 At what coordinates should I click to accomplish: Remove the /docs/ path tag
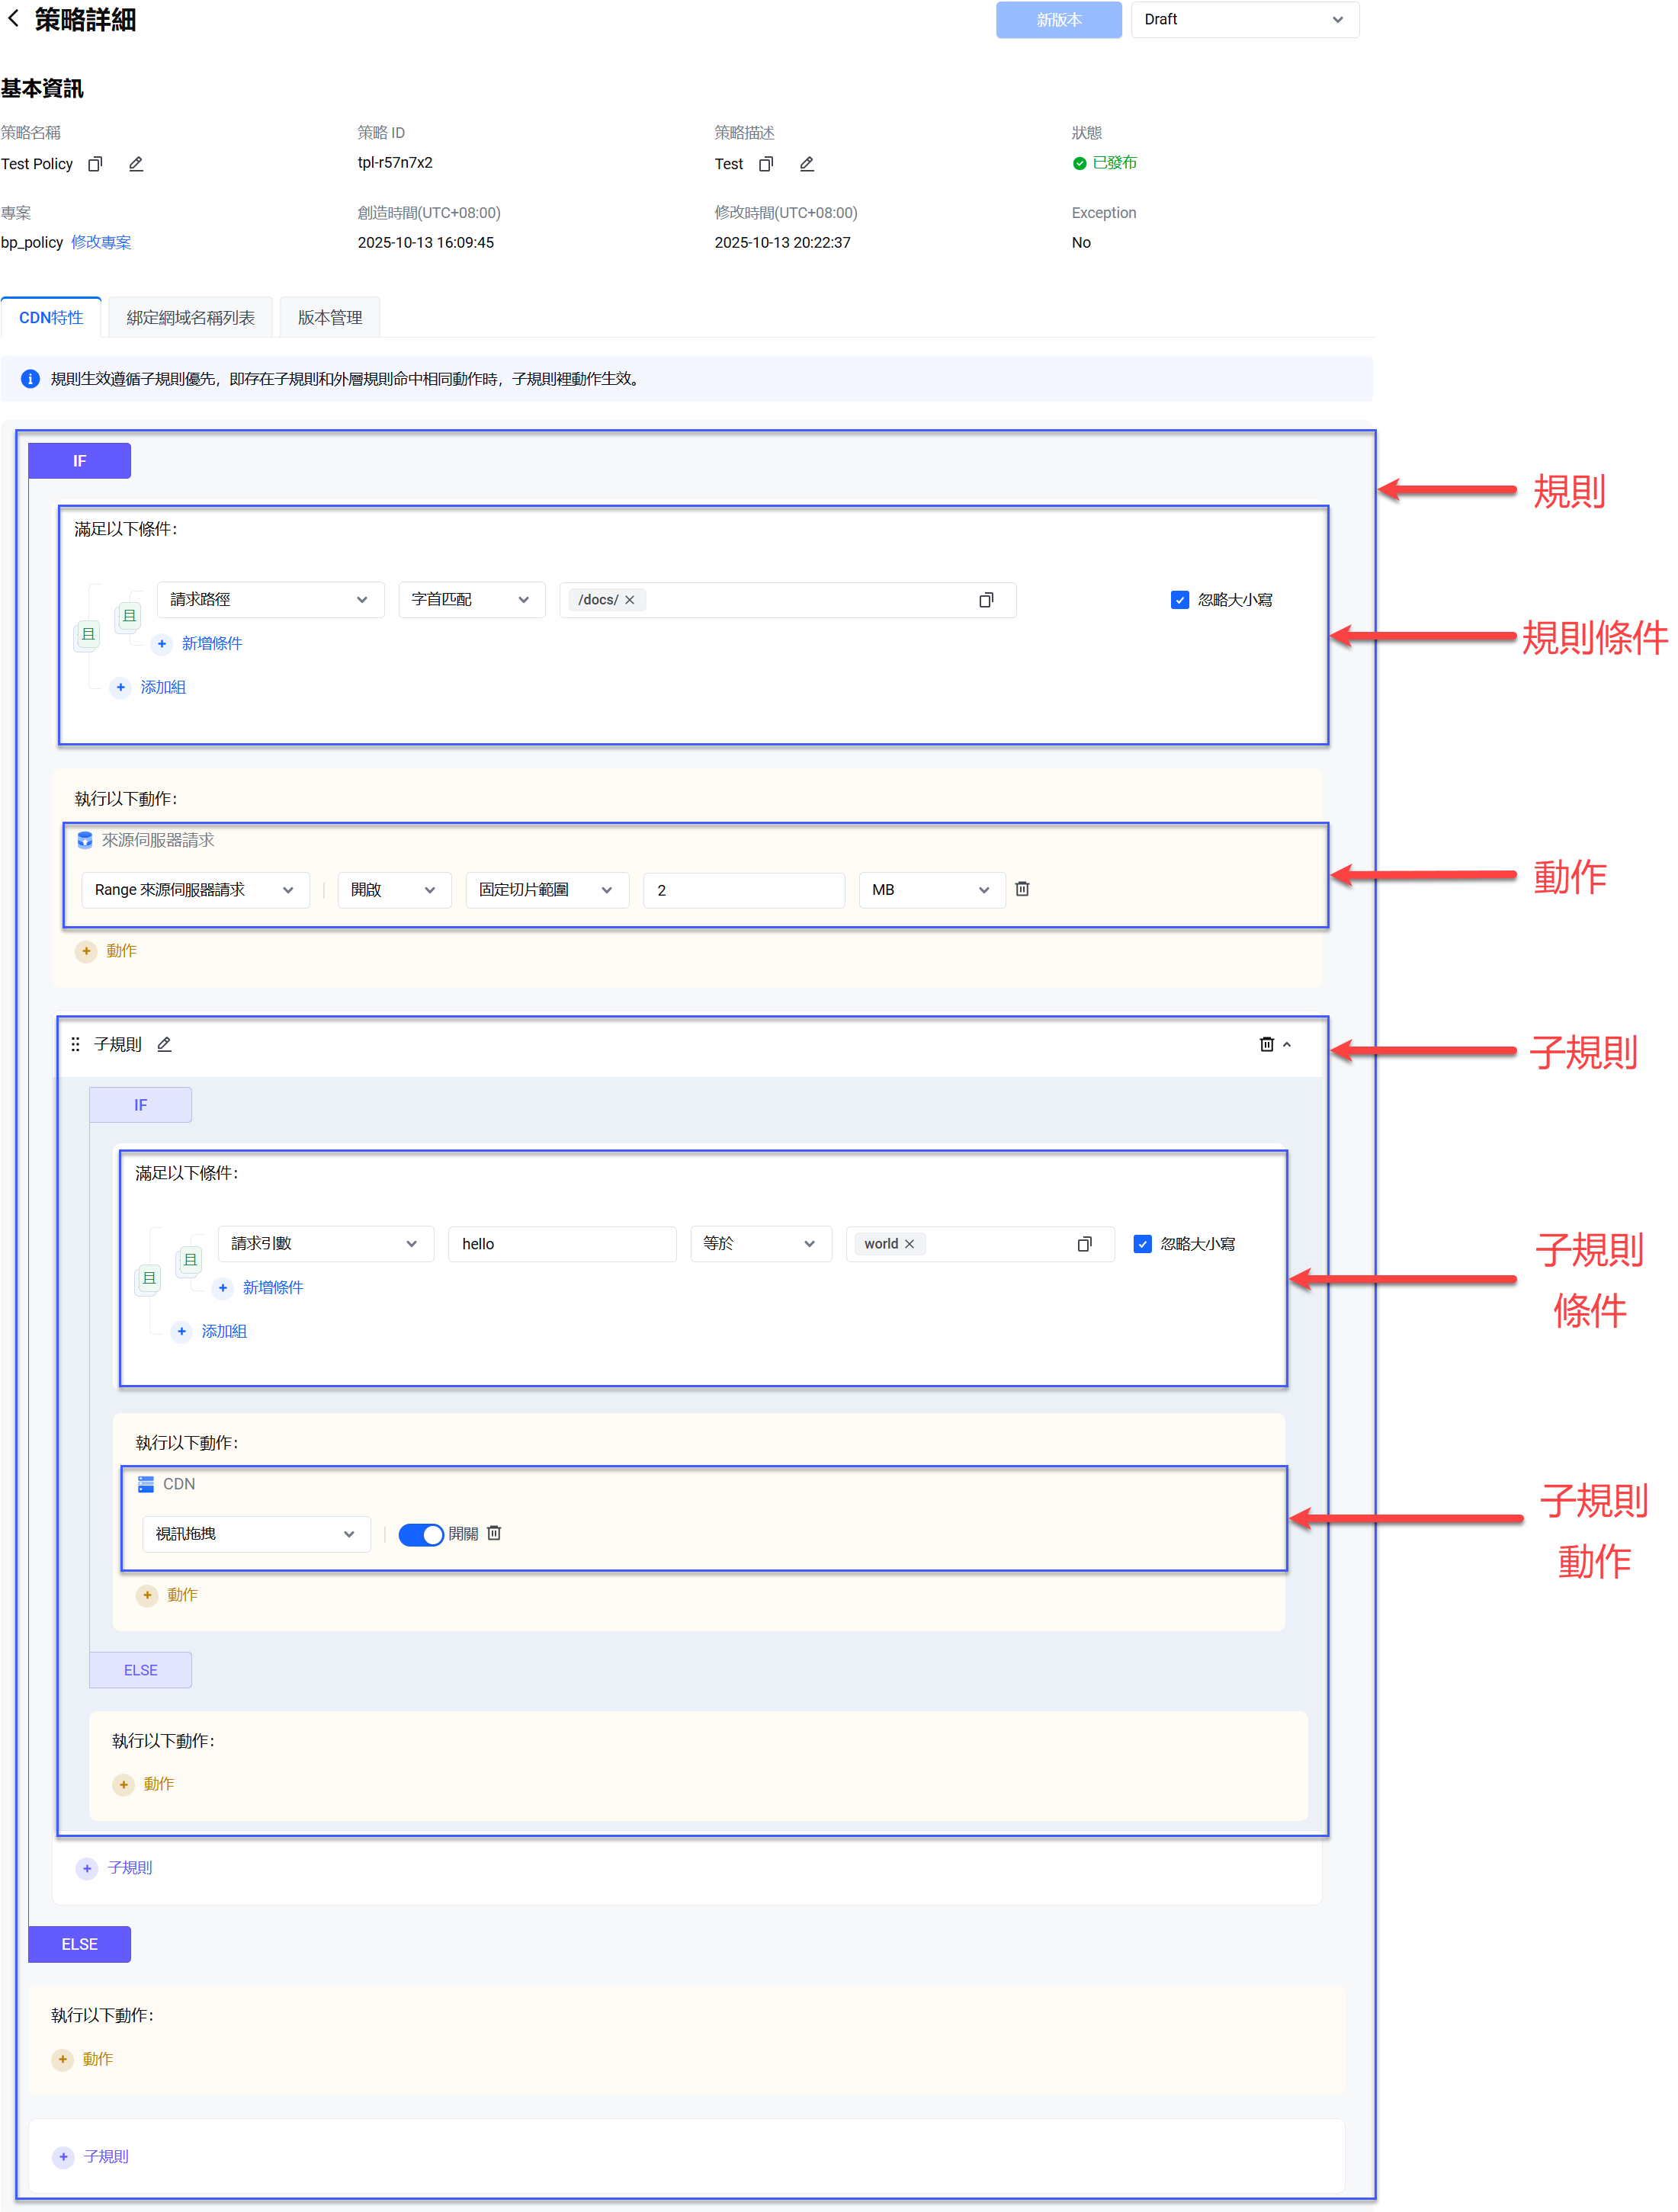(630, 600)
